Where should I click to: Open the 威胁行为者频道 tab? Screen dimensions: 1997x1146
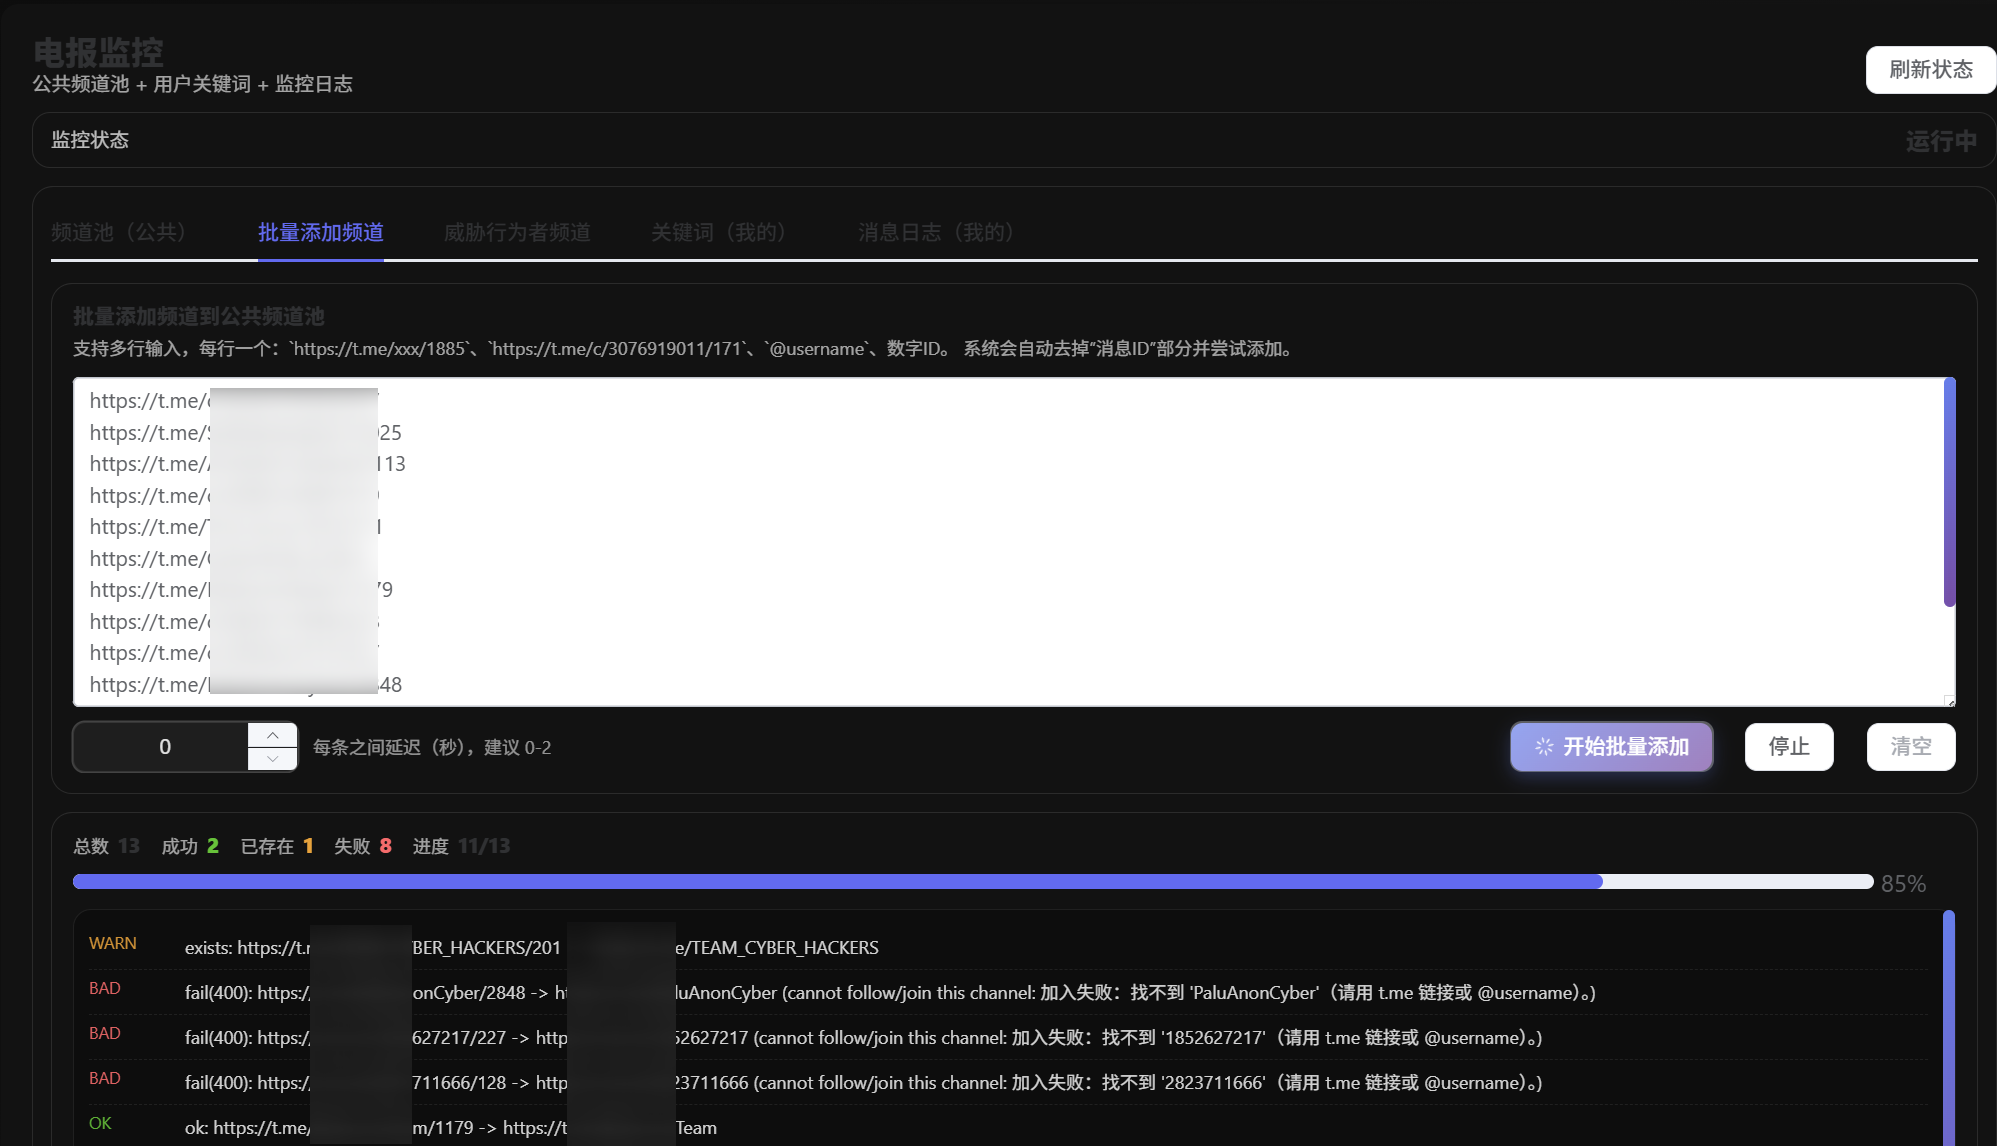point(516,231)
